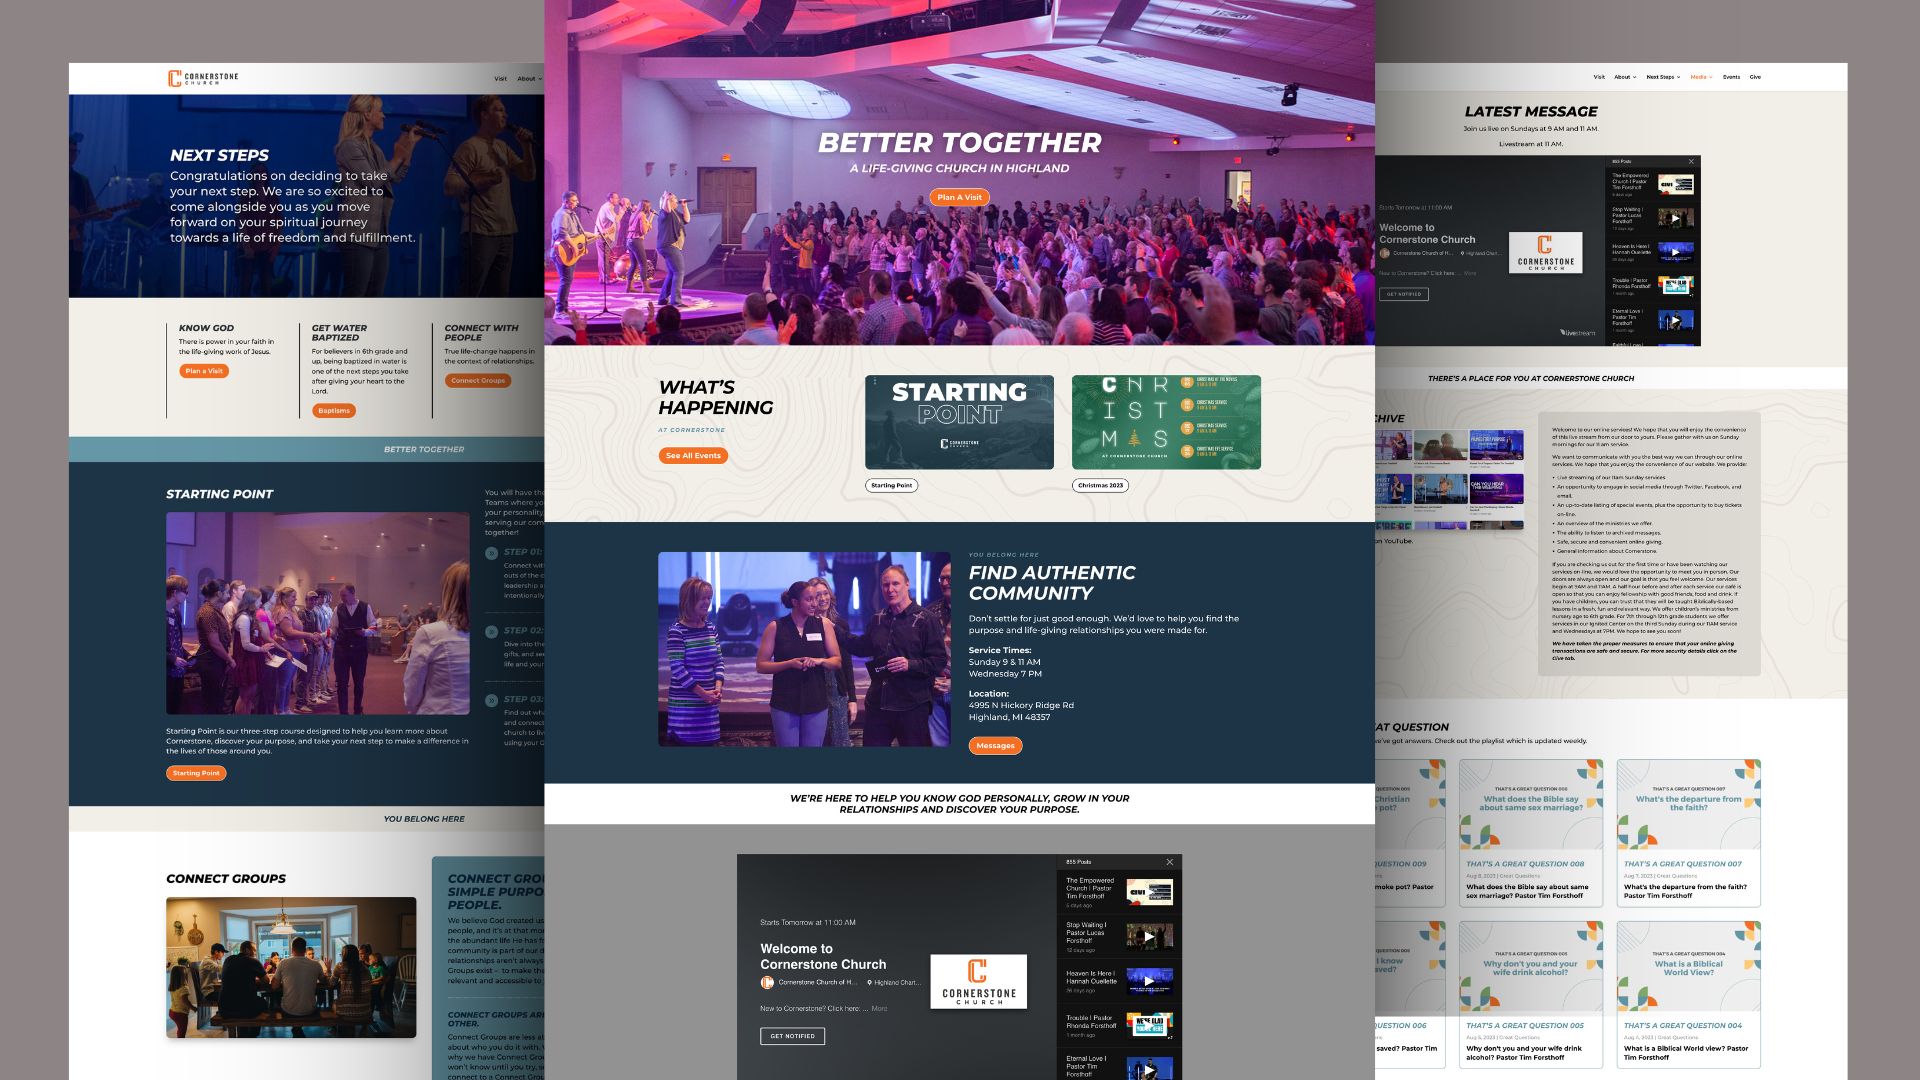1920x1080 pixels.
Task: Click the orange Starting Point button
Action: pyautogui.click(x=195, y=772)
